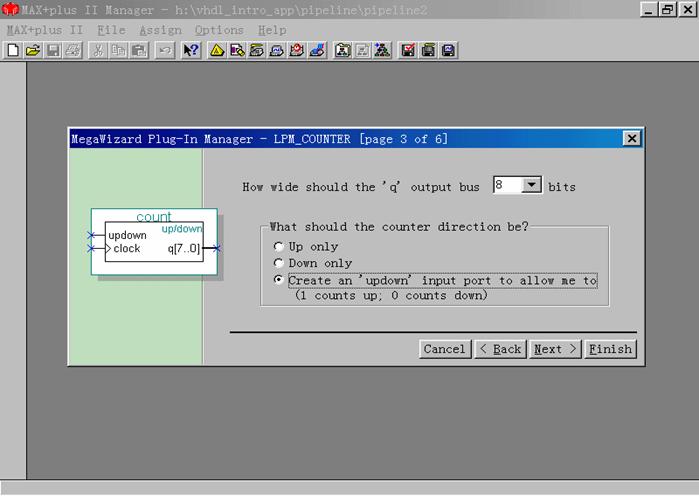This screenshot has height=496, width=699.
Task: Open the Compiler icon
Action: [257, 50]
